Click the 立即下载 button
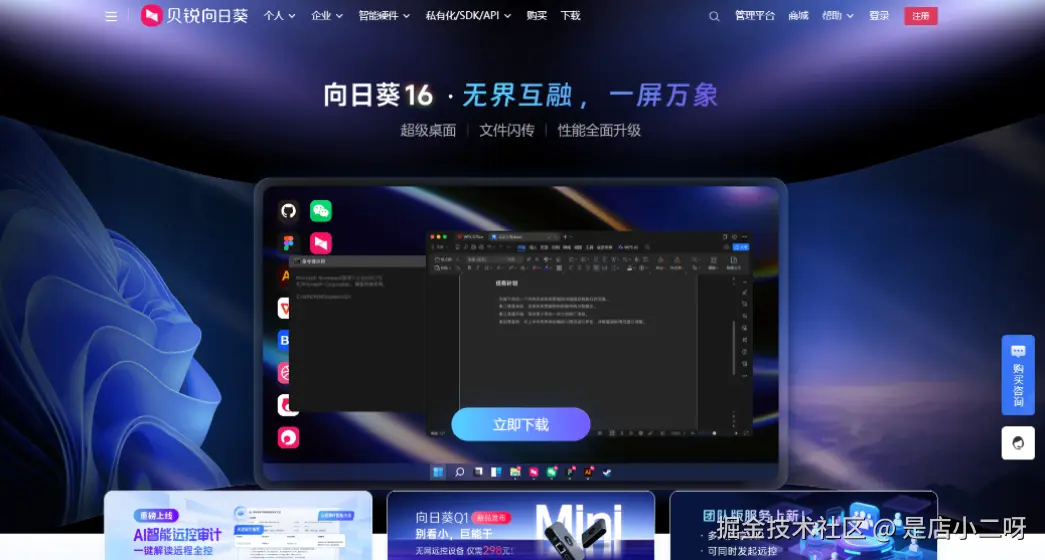The width and height of the screenshot is (1045, 560). click(x=521, y=424)
